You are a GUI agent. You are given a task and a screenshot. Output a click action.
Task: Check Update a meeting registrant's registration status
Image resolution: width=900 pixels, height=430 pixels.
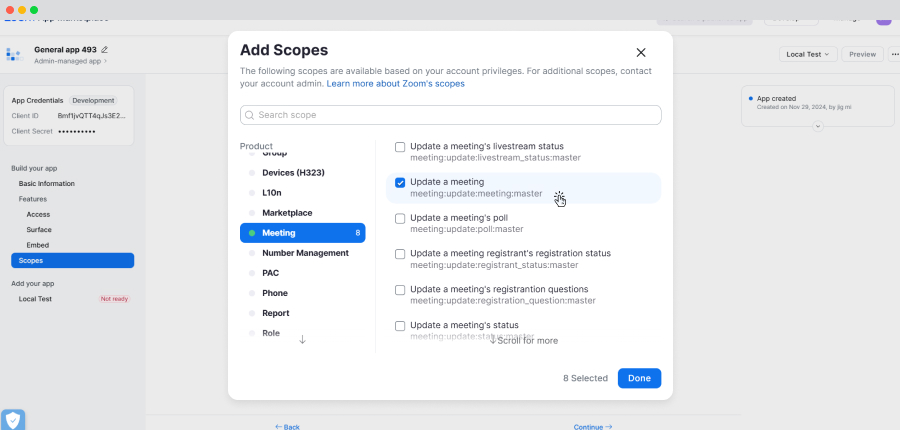[x=400, y=254]
